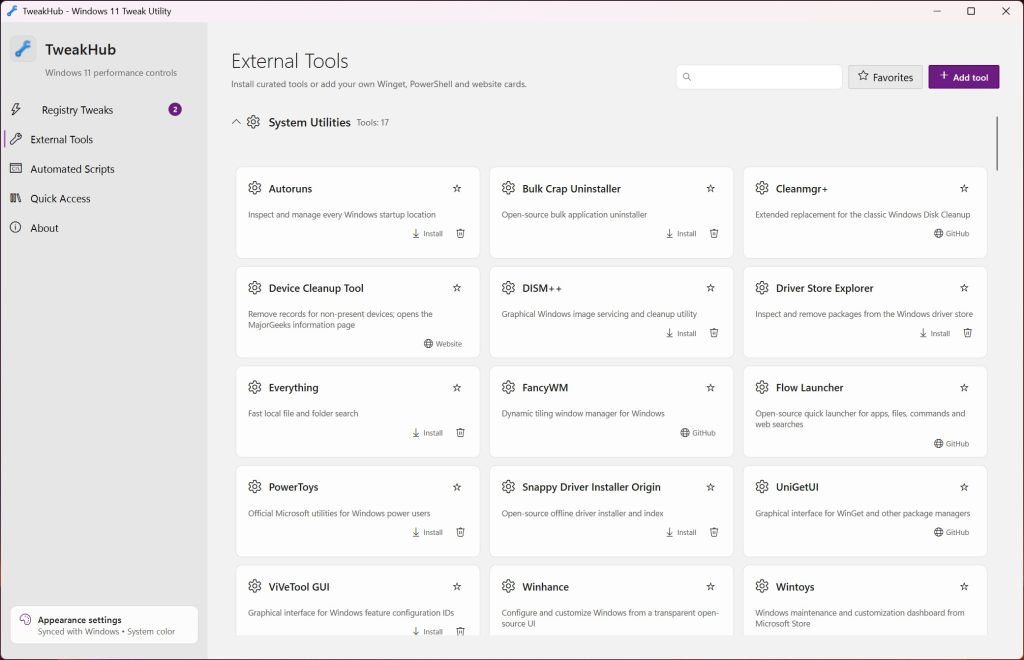
Task: Star the FancyWM tool
Action: click(711, 388)
